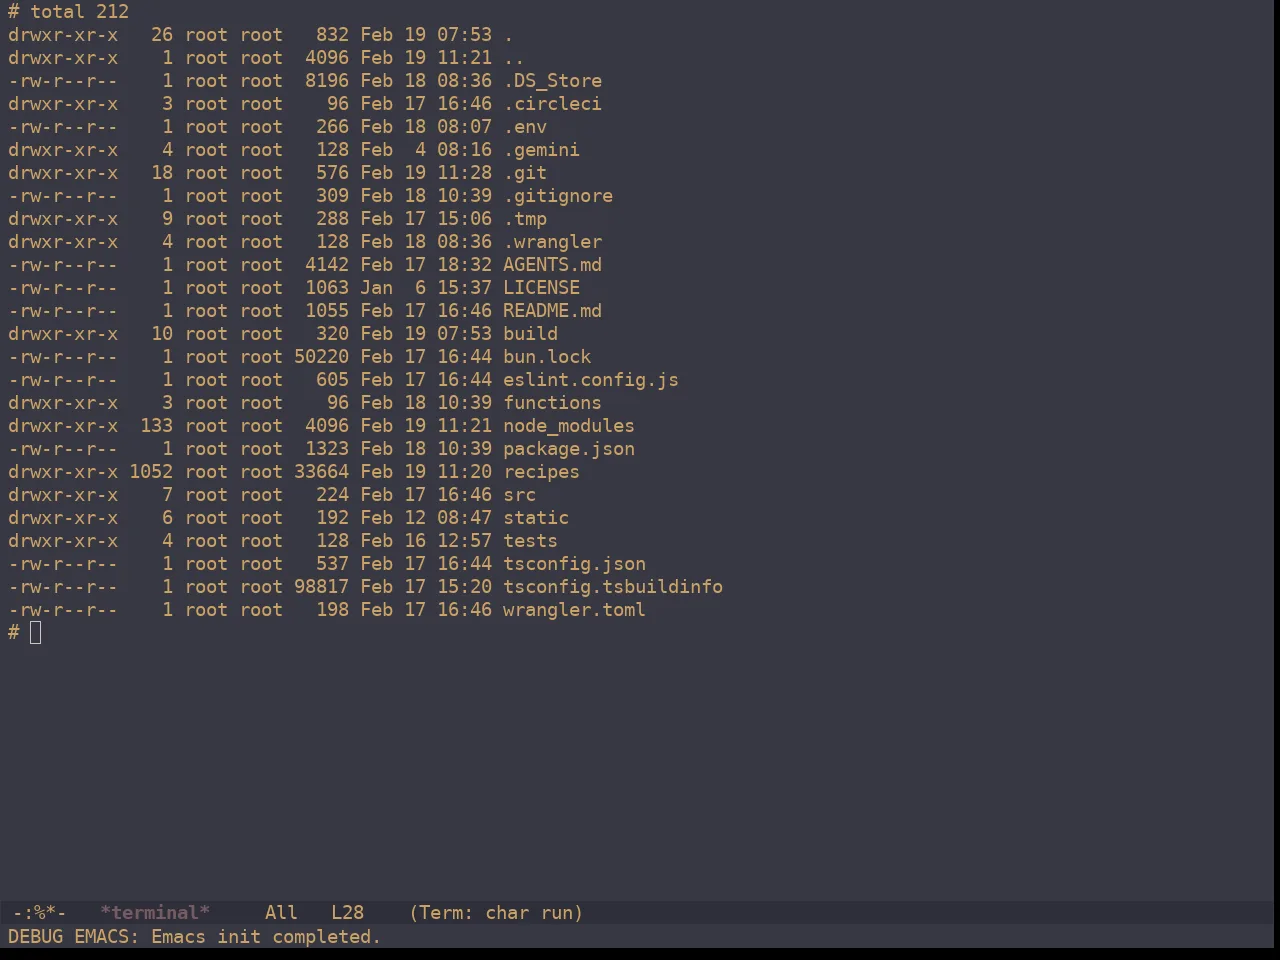This screenshot has width=1280, height=960.
Task: Click the bun.lock file name
Action: point(547,357)
